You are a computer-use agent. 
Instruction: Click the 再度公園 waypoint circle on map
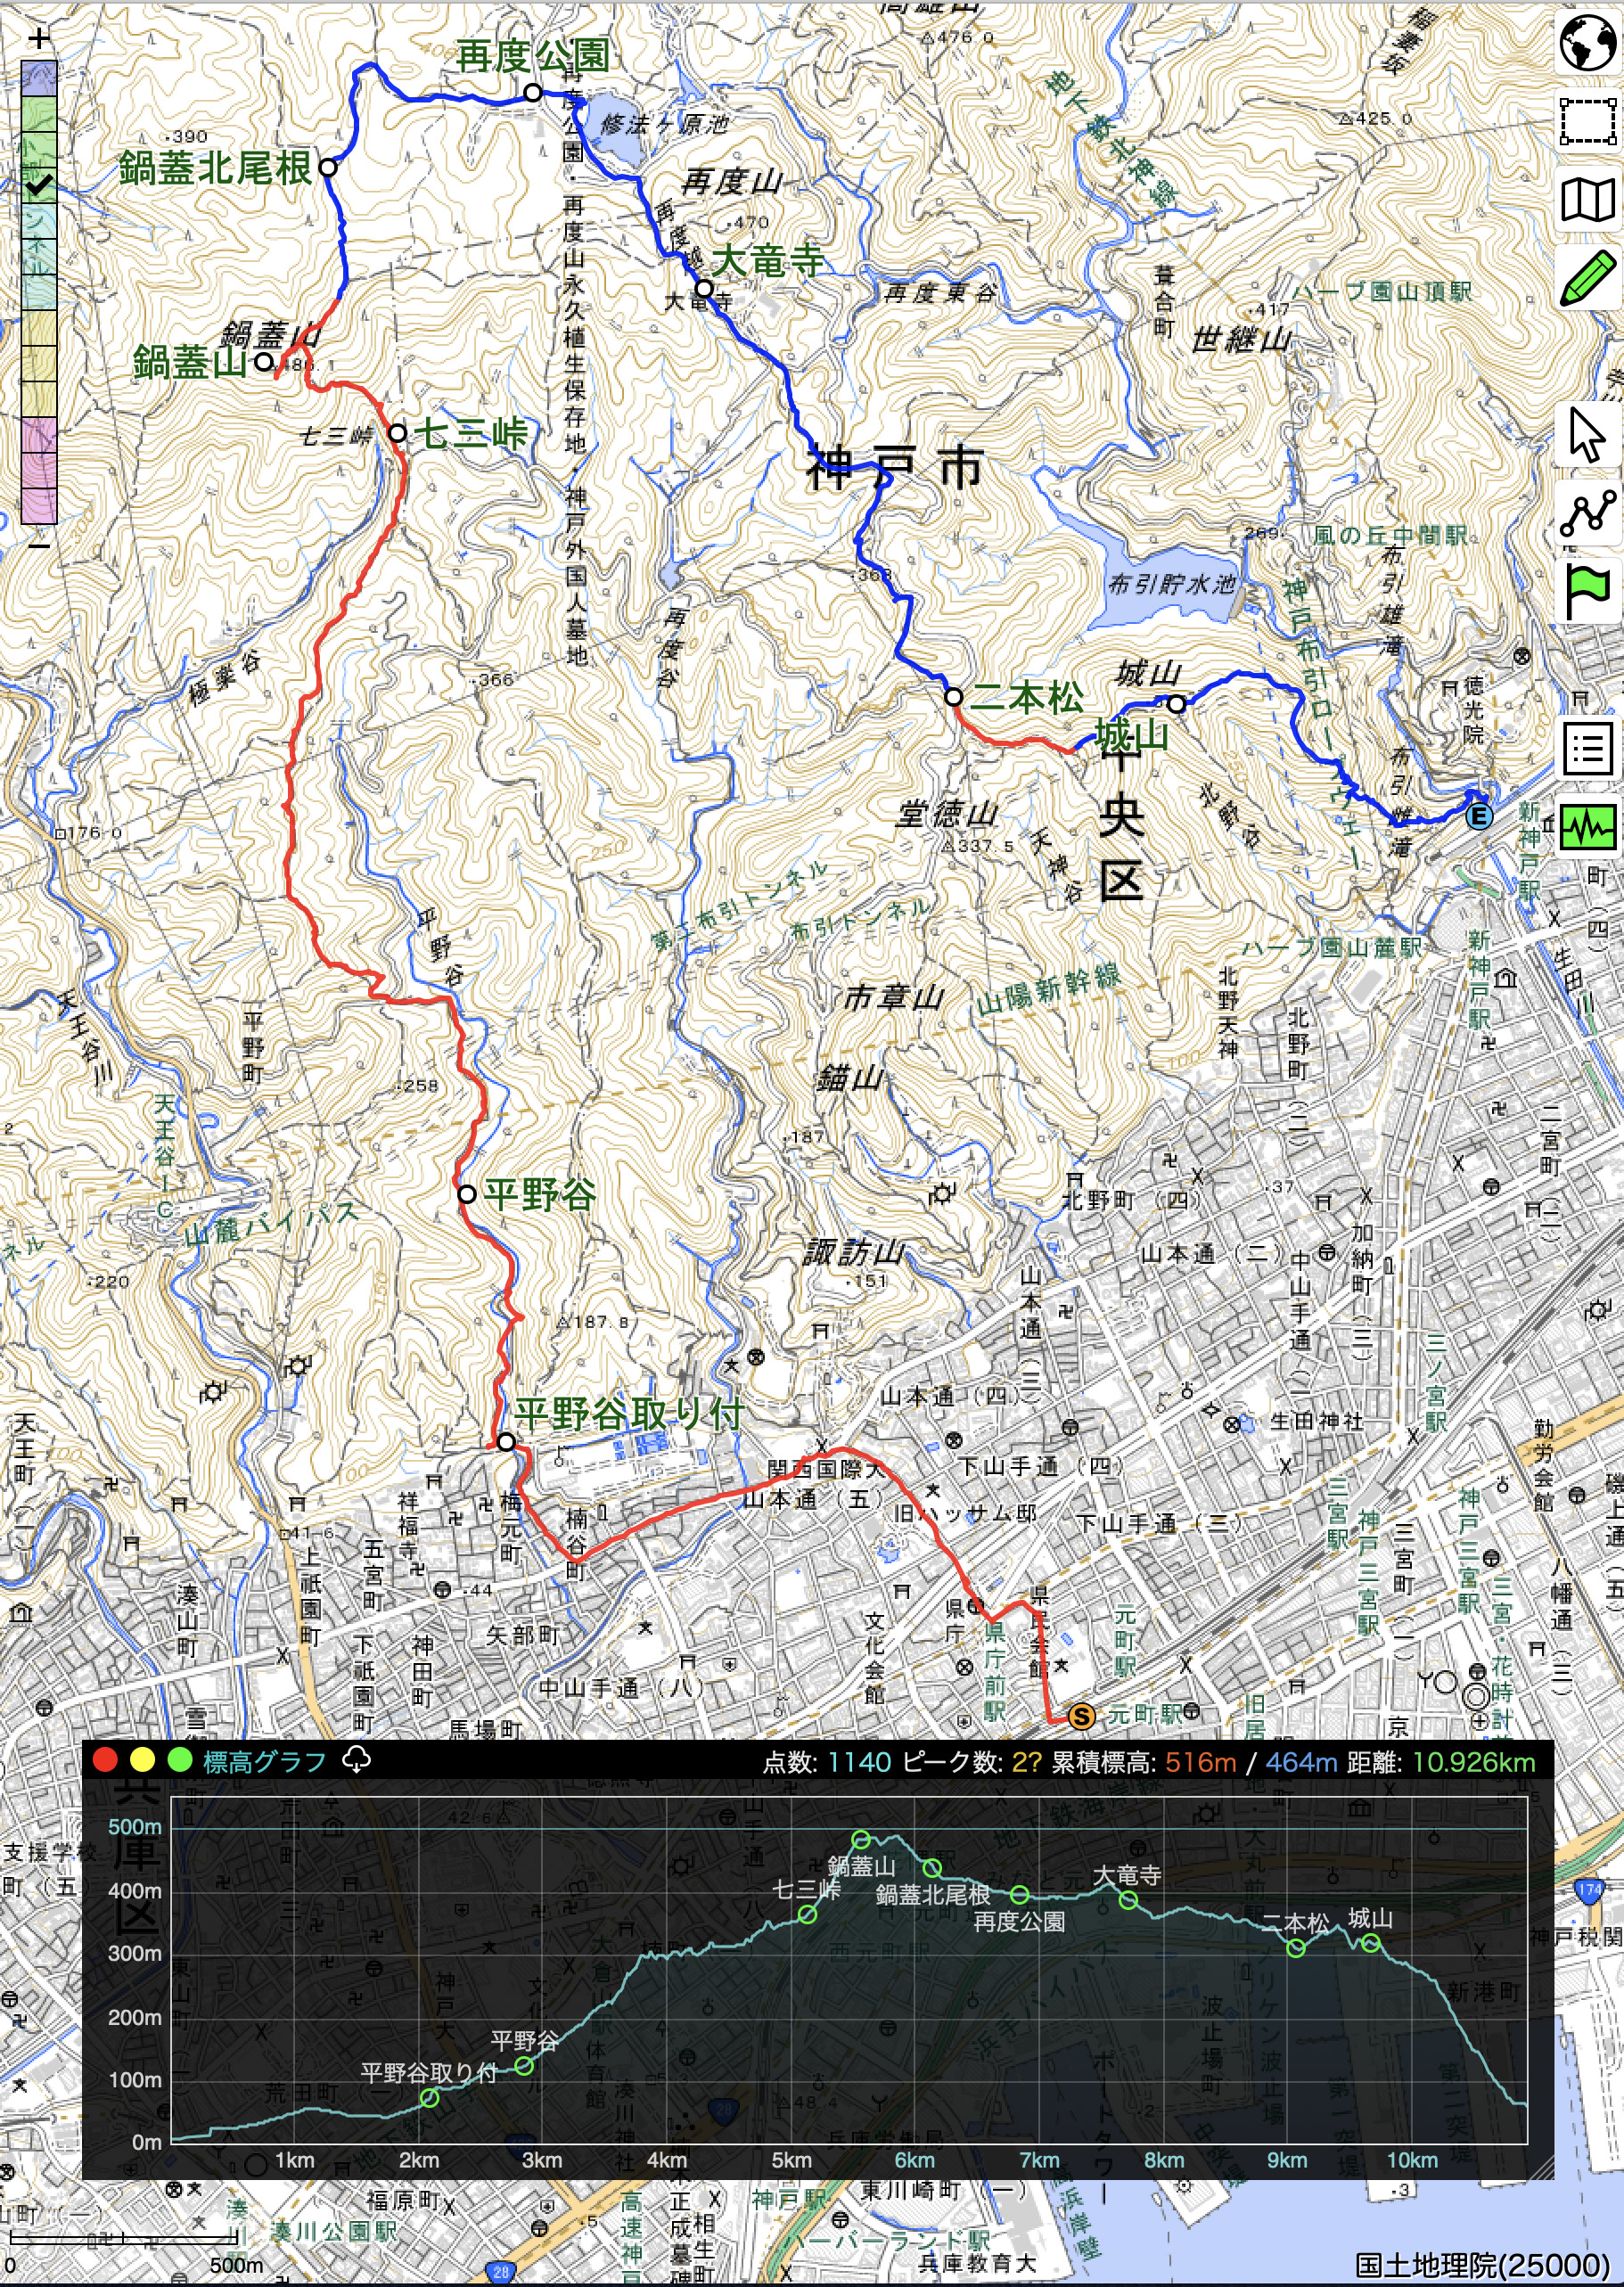533,93
